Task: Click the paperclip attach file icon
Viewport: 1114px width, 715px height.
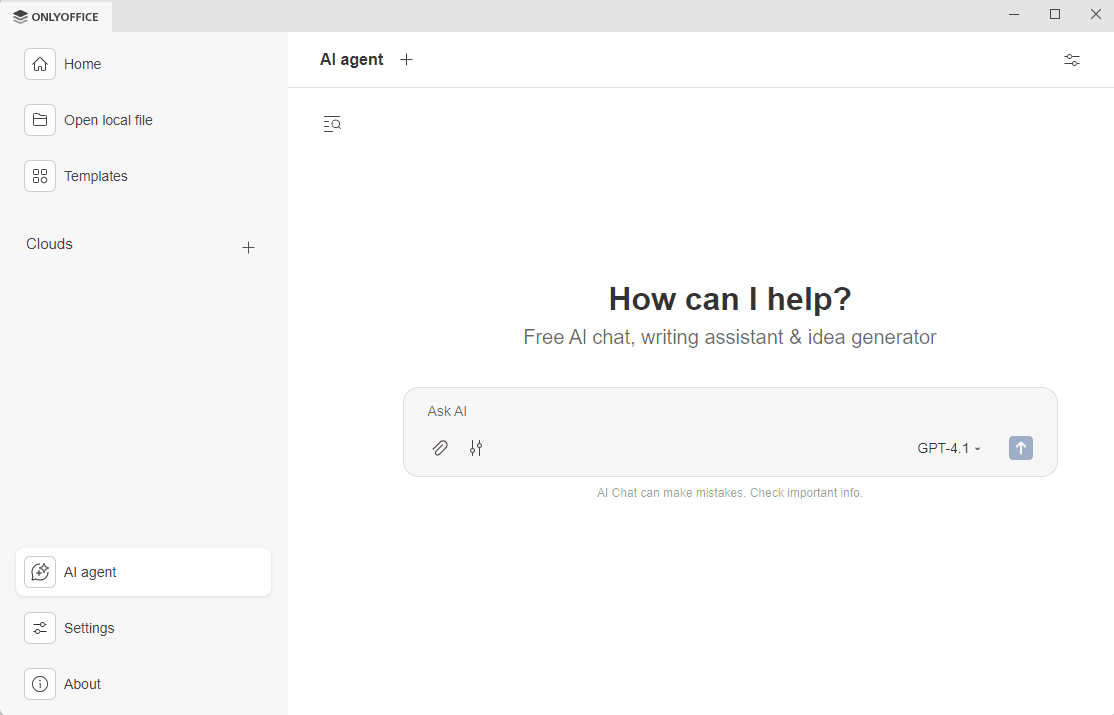Action: (440, 448)
